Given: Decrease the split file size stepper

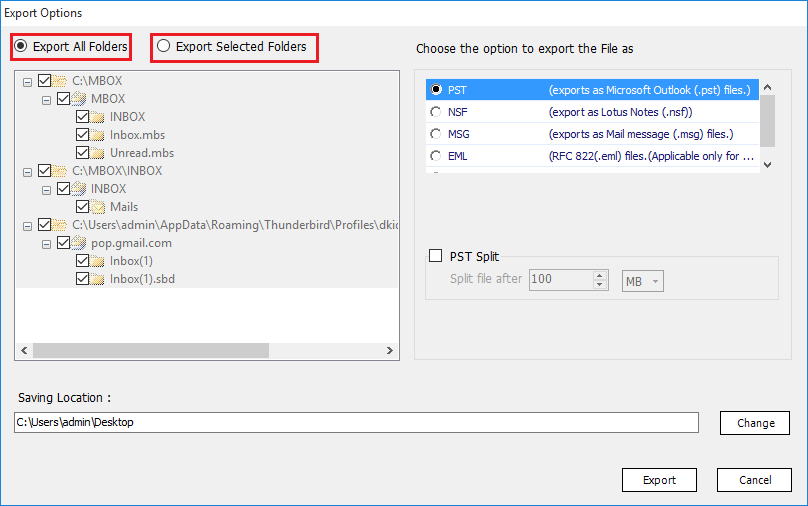Looking at the screenshot, I should (599, 284).
